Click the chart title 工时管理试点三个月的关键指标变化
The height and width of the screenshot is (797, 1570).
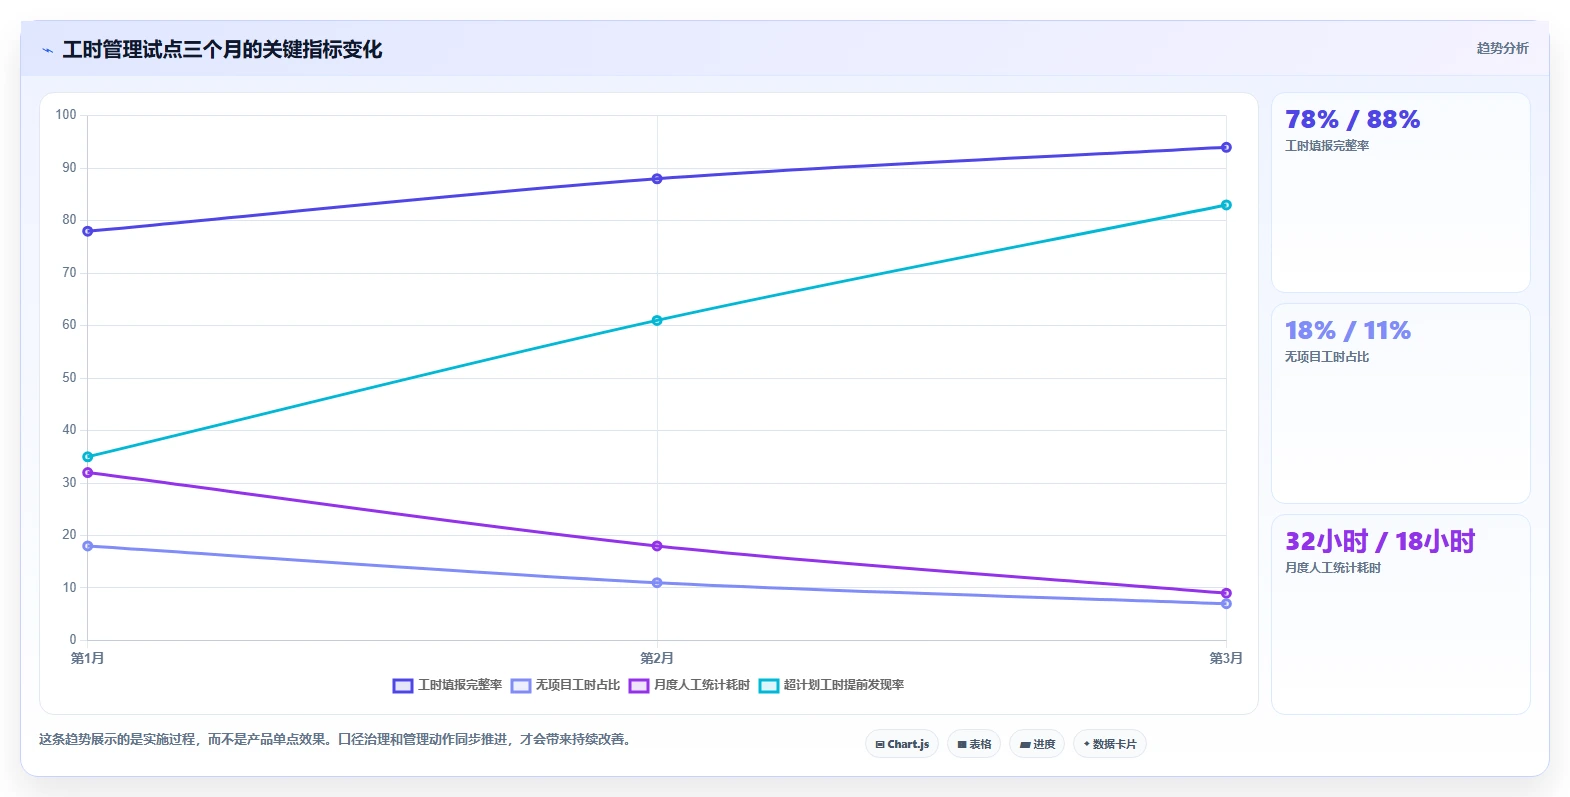tap(222, 50)
